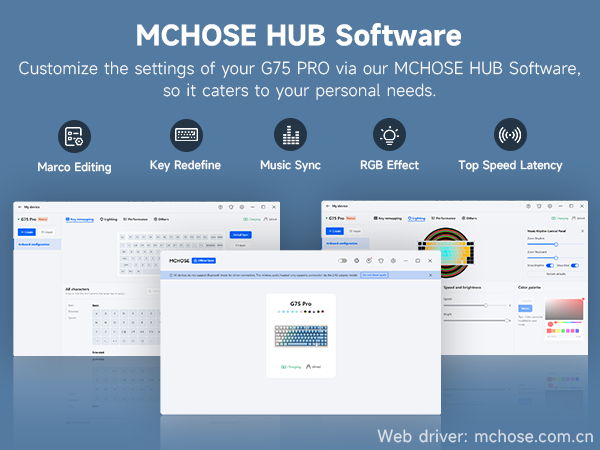Click round icon left of minimize in front MCHOSE window
Image resolution: width=600 pixels, height=450 pixels.
click(393, 261)
